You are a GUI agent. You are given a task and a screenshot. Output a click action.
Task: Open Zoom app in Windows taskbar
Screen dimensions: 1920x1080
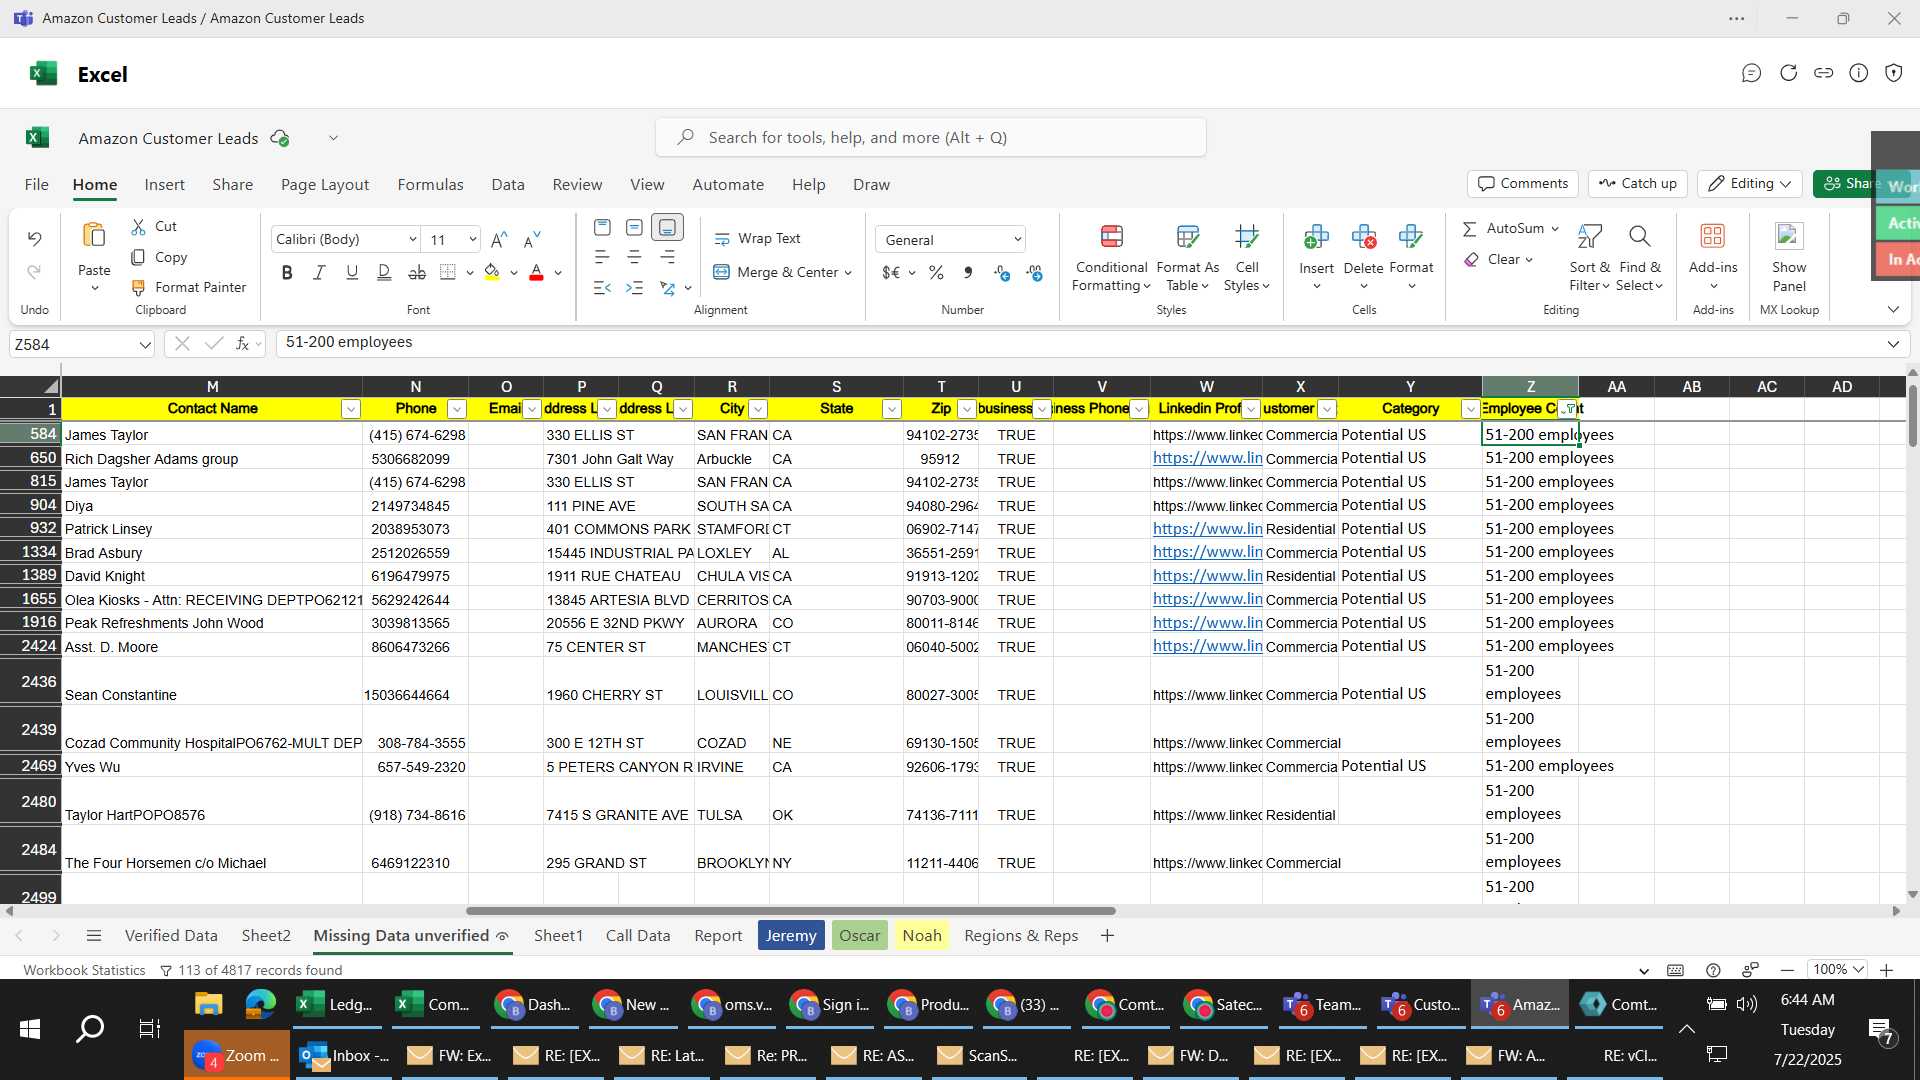[237, 1056]
